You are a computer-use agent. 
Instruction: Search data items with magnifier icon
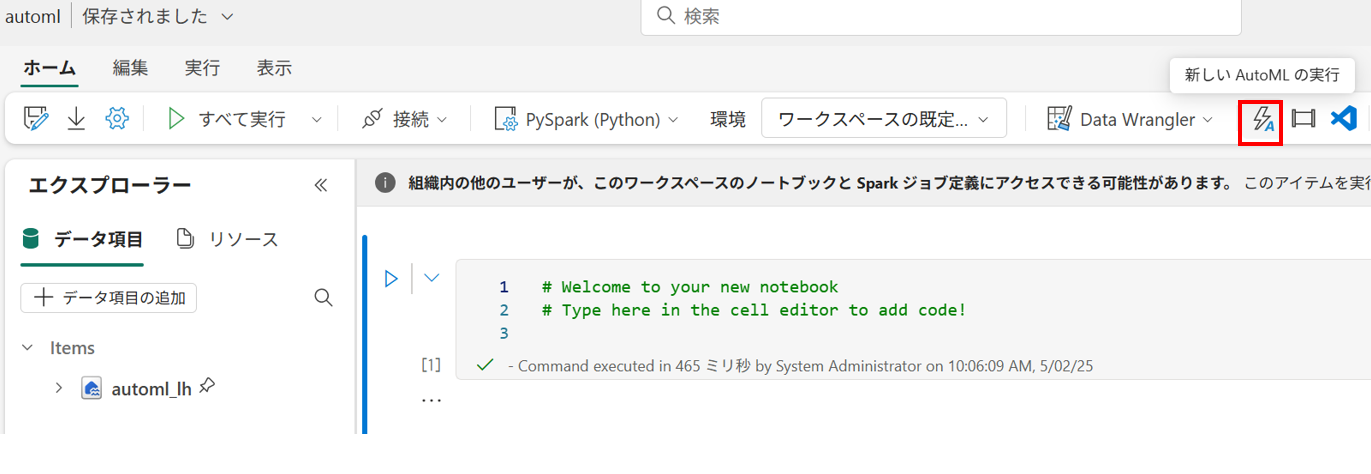pos(323,298)
